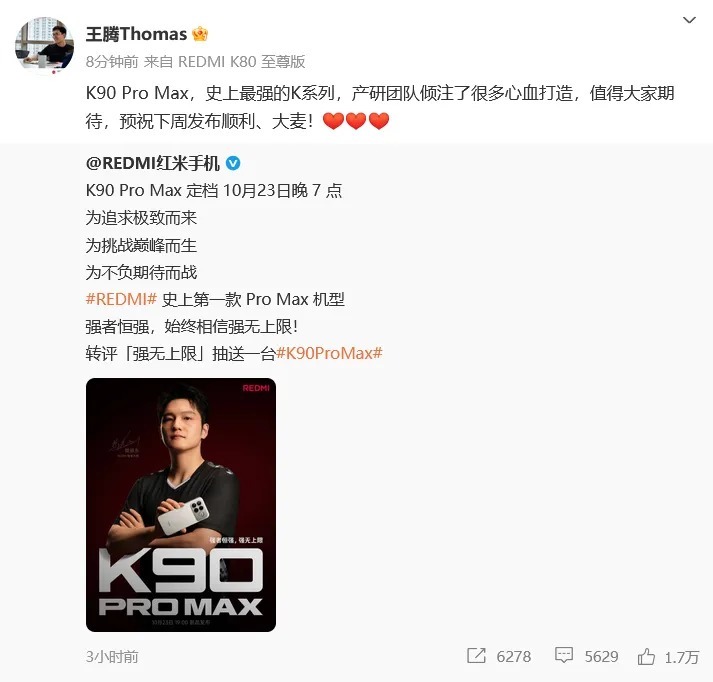Like the post with thumbs-up icon
The image size is (713, 682).
(646, 656)
